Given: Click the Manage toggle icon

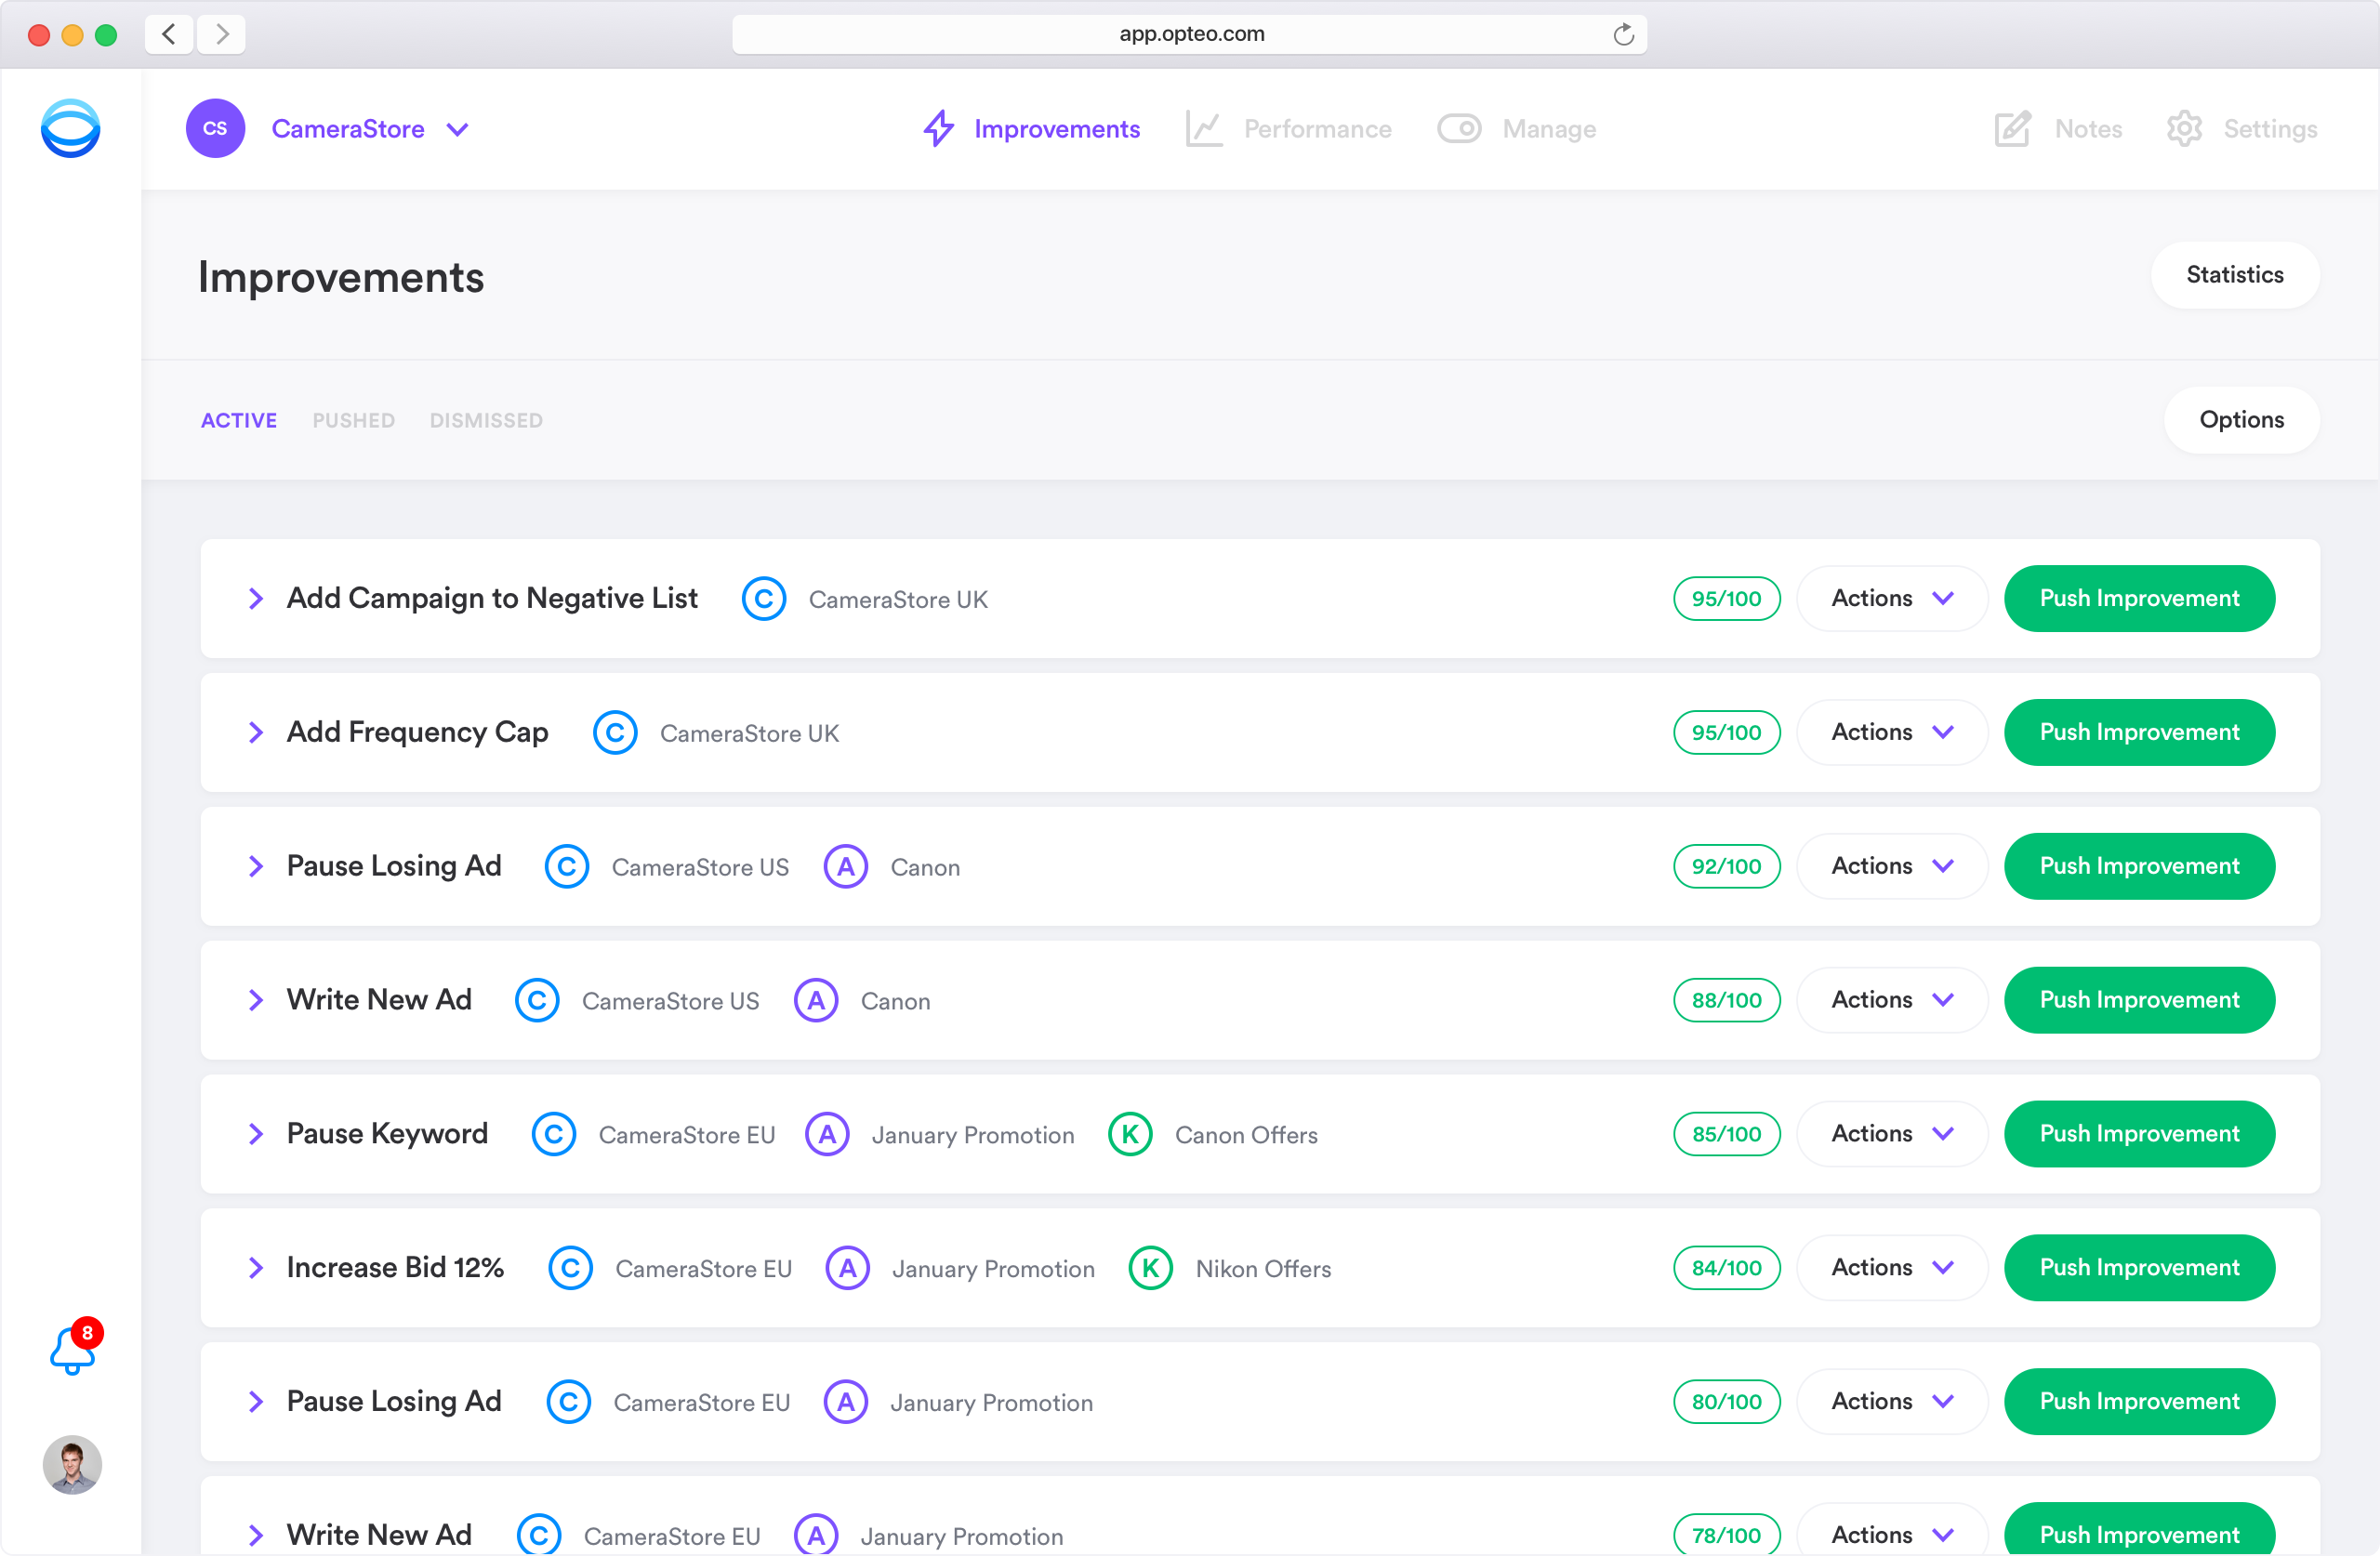Looking at the screenshot, I should point(1459,129).
